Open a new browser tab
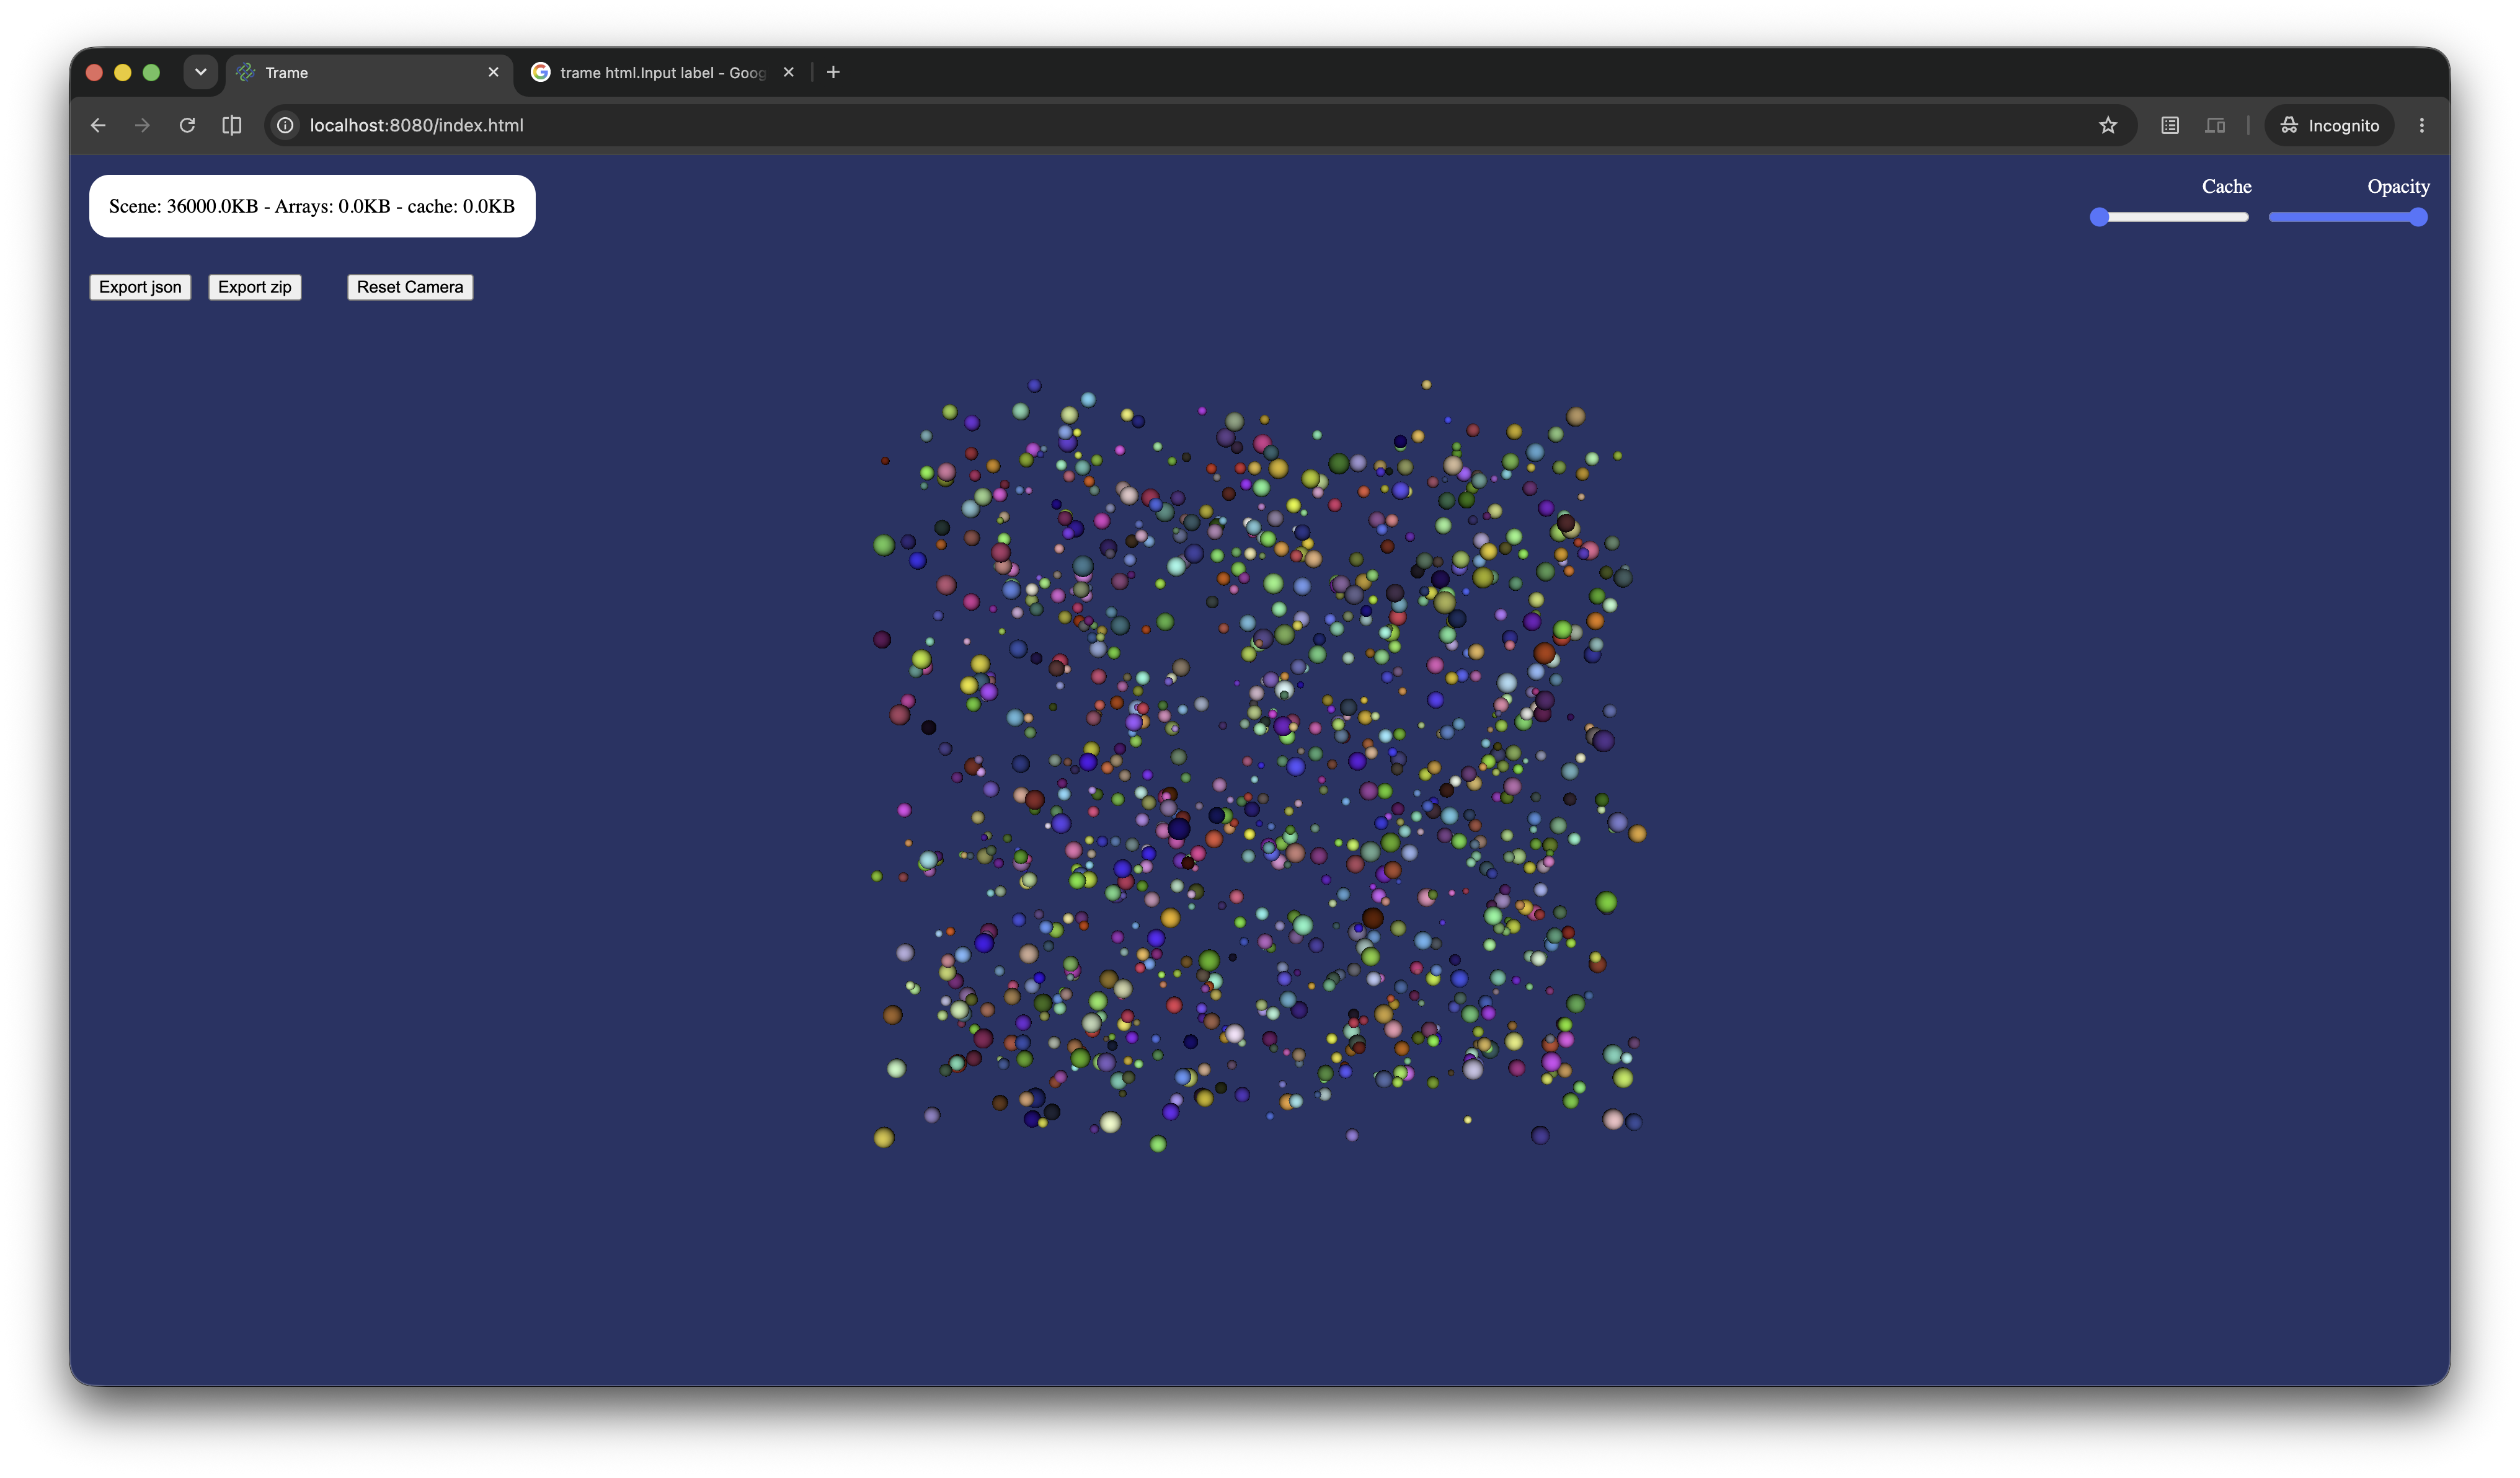The height and width of the screenshot is (1478, 2520). [x=833, y=72]
